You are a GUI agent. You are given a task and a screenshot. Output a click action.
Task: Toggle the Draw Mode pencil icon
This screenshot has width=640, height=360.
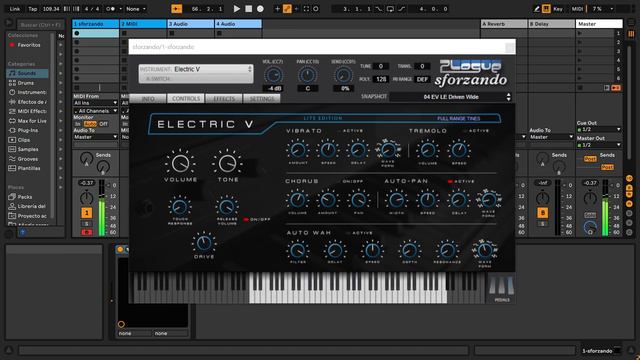pos(537,9)
